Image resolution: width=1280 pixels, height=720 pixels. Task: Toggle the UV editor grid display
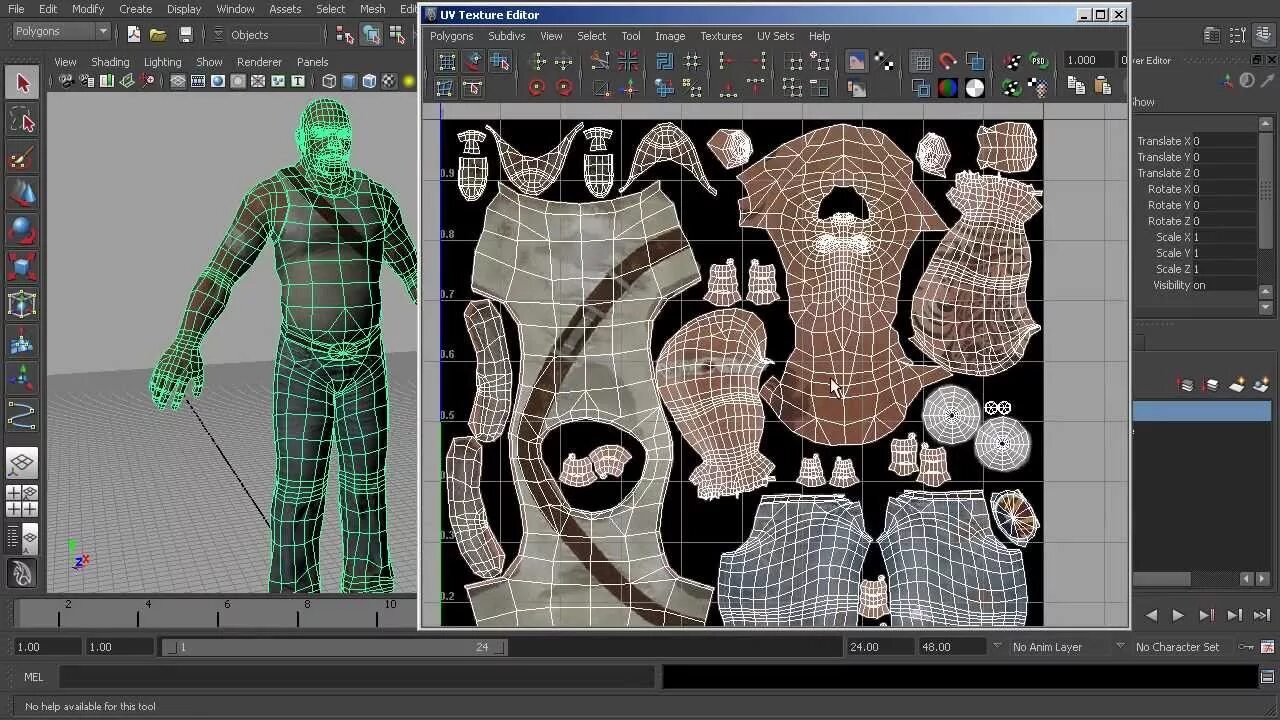(x=921, y=62)
